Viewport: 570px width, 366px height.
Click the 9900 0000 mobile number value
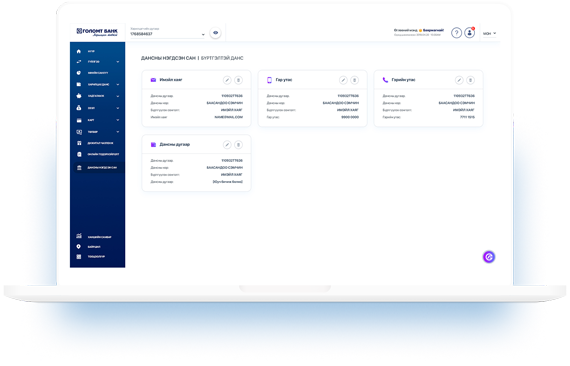click(350, 117)
